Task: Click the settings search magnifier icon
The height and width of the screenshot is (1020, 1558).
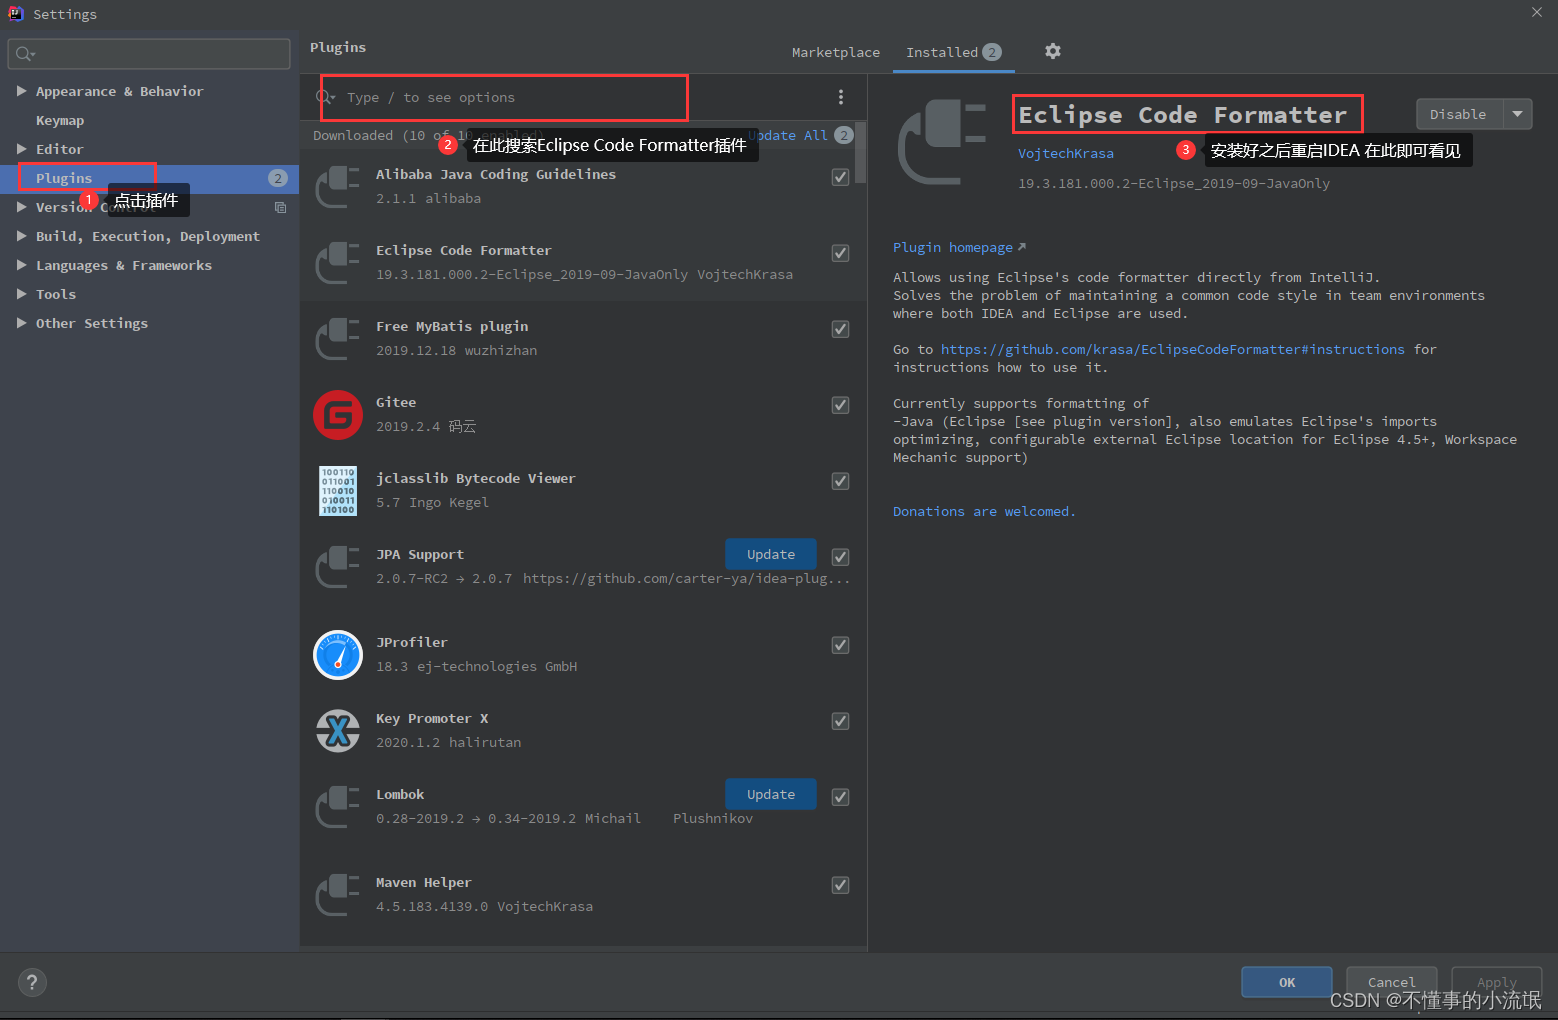Action: click(25, 54)
